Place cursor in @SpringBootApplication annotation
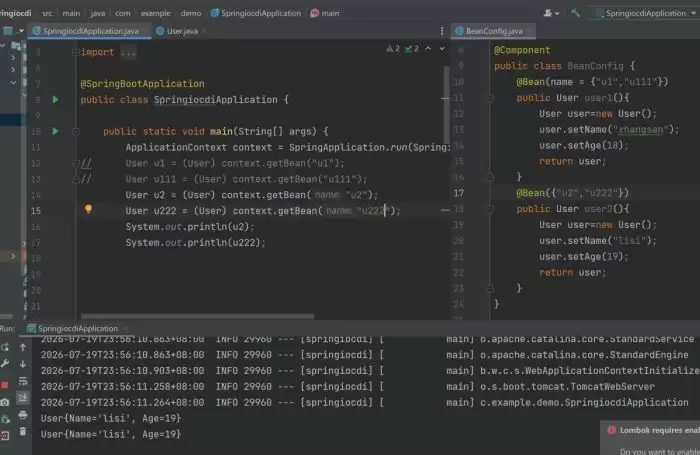This screenshot has height=455, width=700. pos(142,84)
